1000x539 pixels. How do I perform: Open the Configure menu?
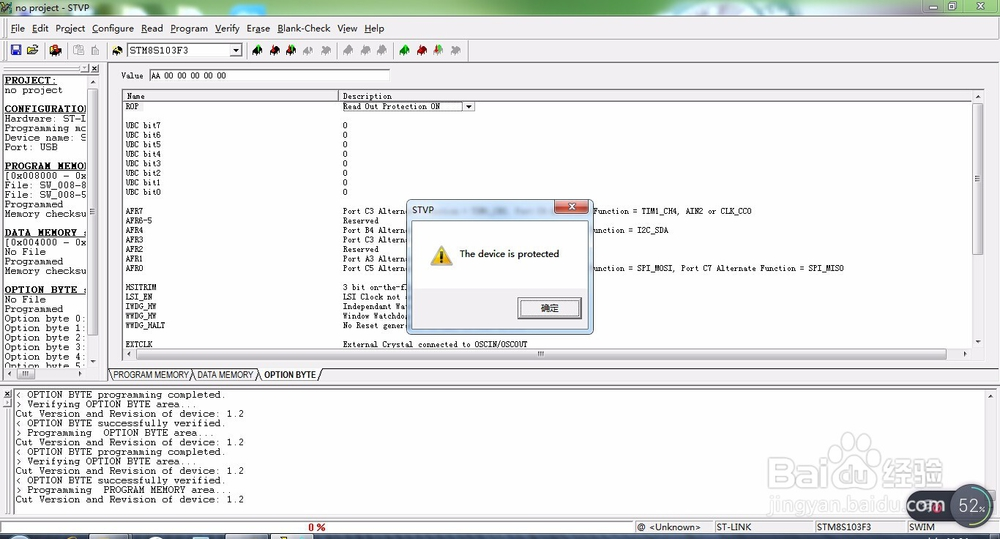113,28
